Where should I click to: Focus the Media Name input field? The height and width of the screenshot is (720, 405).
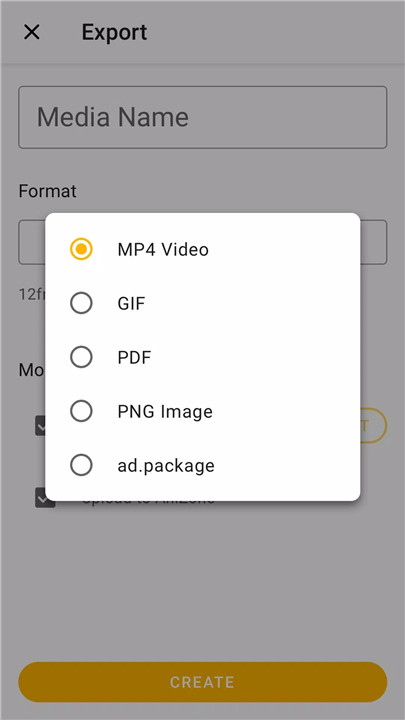tap(202, 117)
